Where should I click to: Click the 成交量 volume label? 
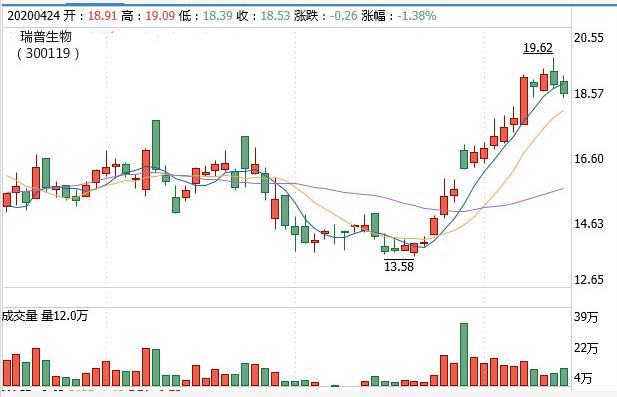(x=20, y=316)
